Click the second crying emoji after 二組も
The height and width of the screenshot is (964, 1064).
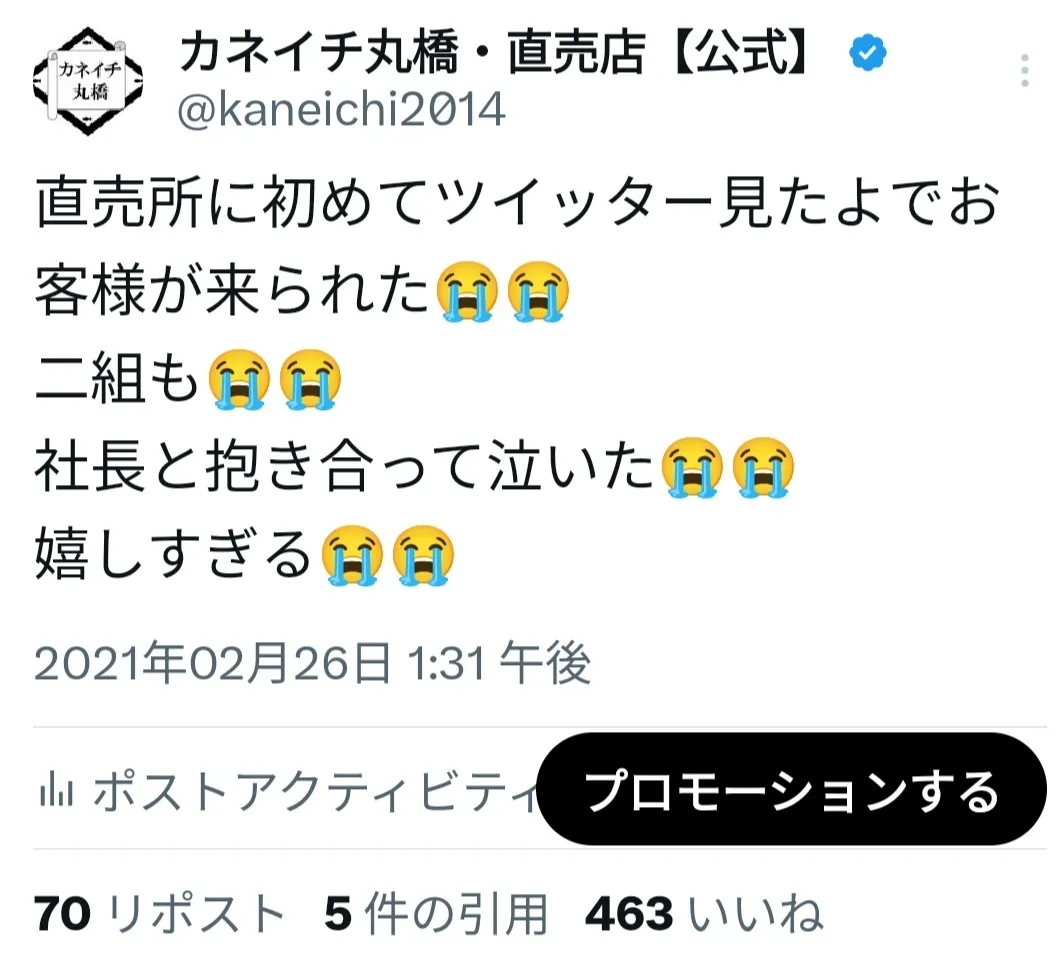tap(309, 379)
